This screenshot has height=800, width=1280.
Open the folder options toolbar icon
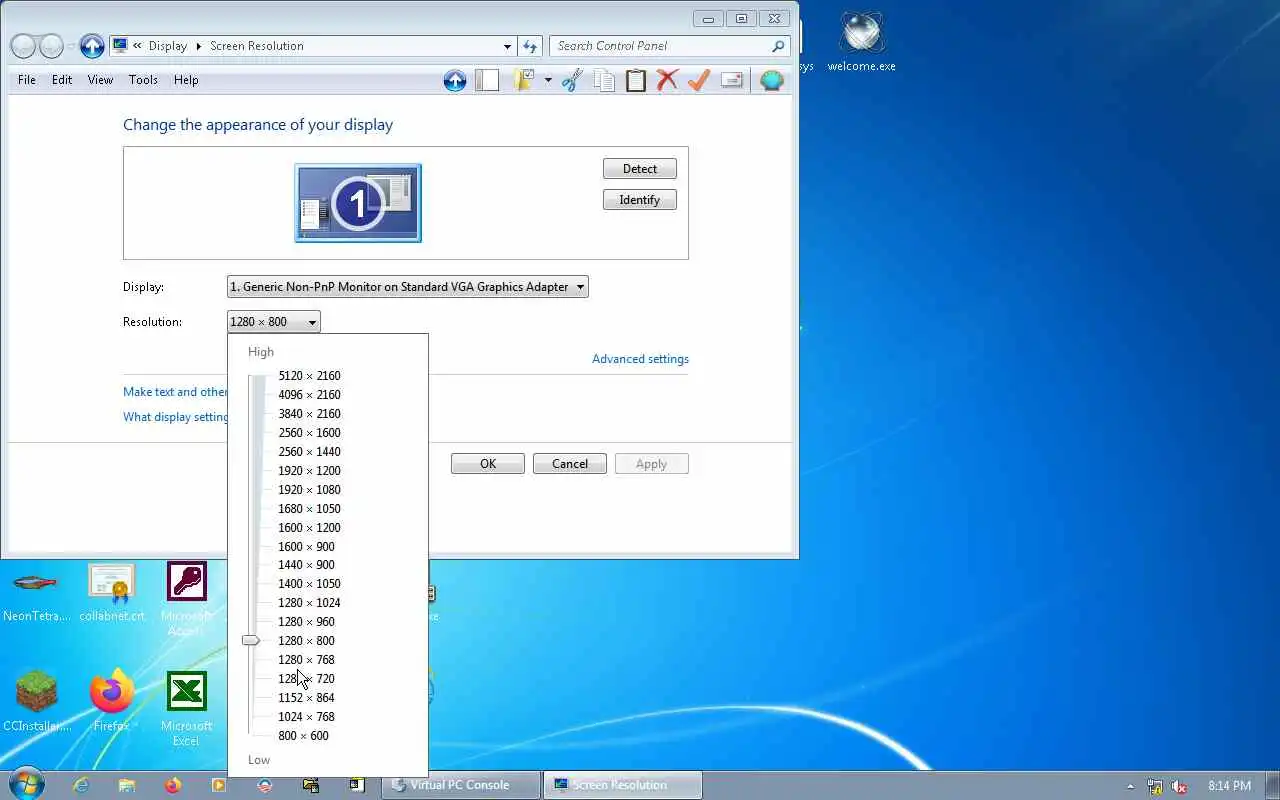524,80
